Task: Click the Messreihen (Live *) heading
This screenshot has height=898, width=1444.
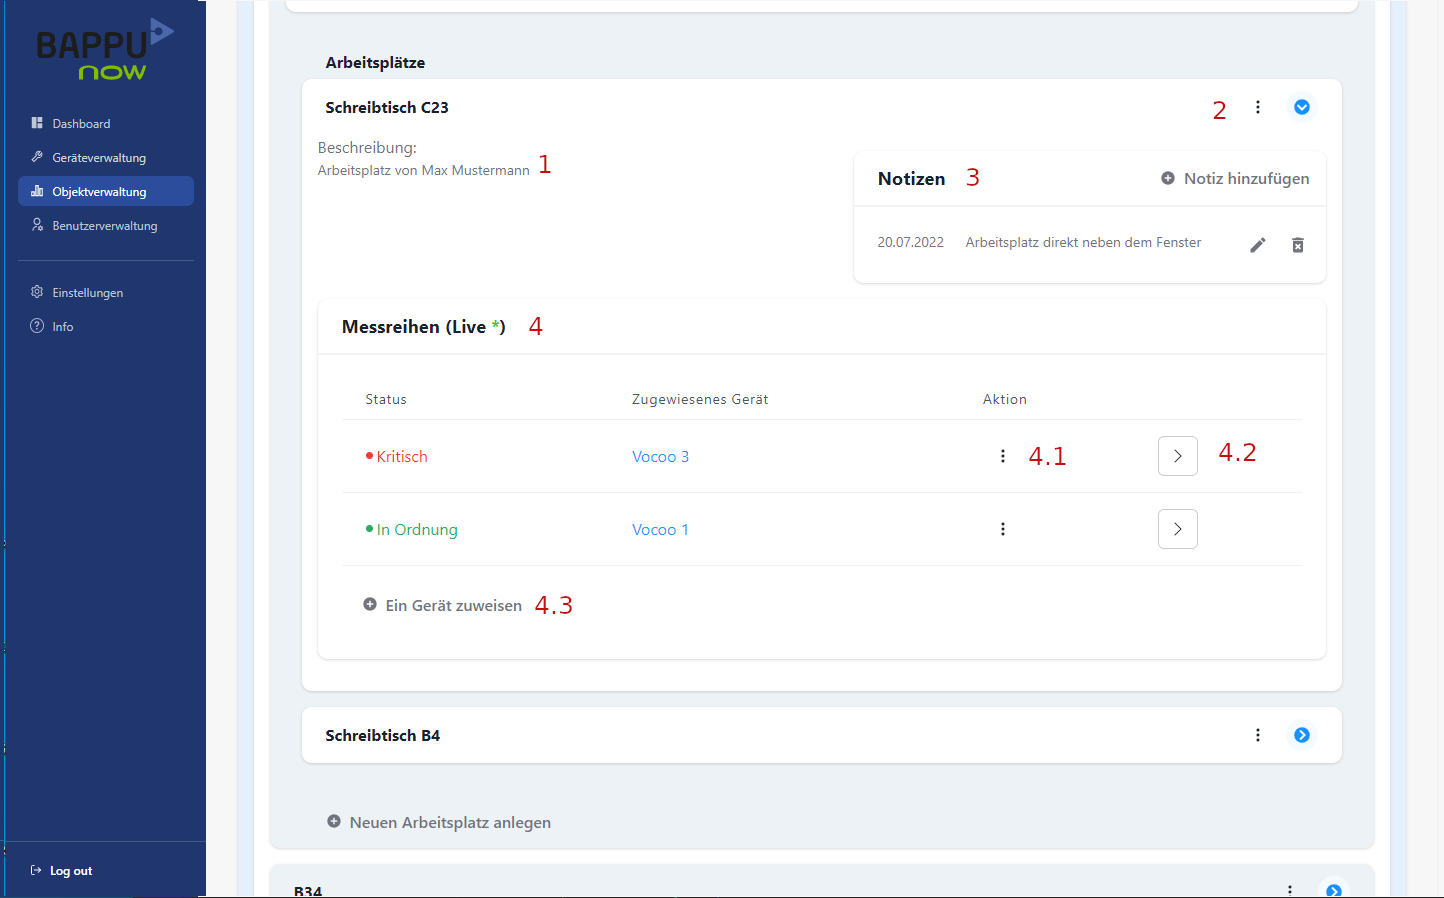Action: point(424,327)
